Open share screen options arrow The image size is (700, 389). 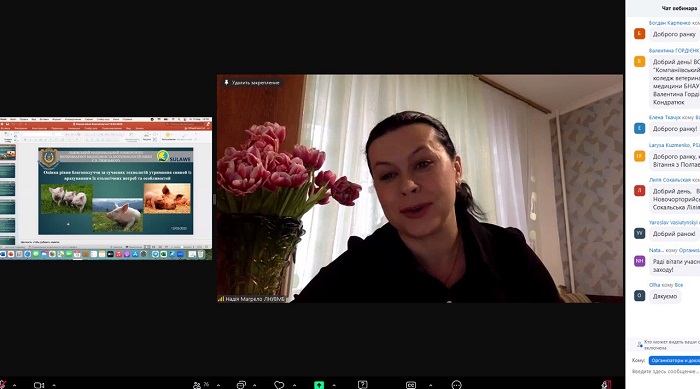[334, 385]
